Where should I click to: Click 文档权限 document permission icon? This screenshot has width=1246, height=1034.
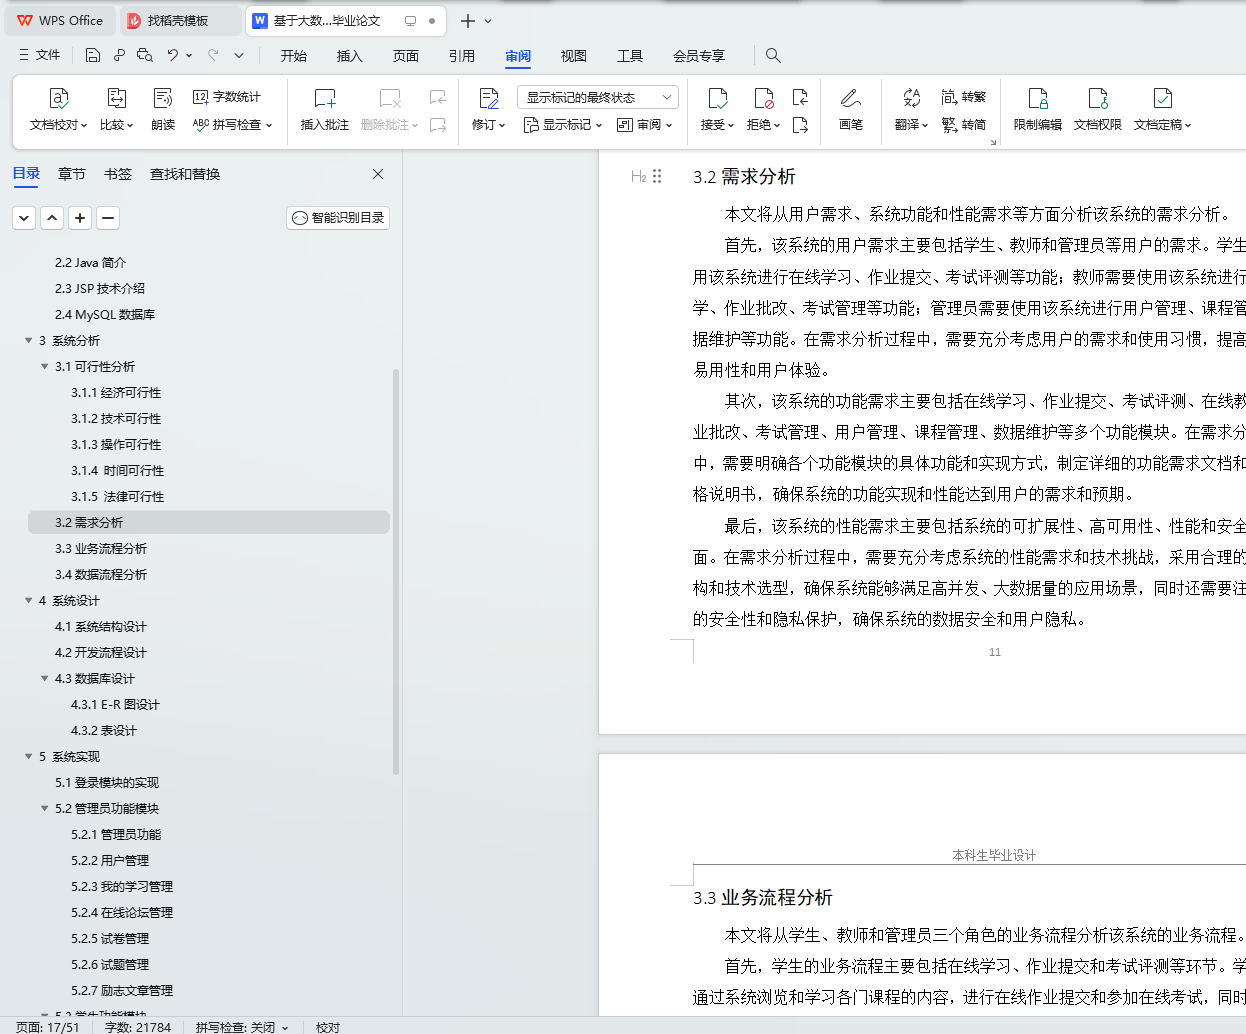click(x=1098, y=98)
